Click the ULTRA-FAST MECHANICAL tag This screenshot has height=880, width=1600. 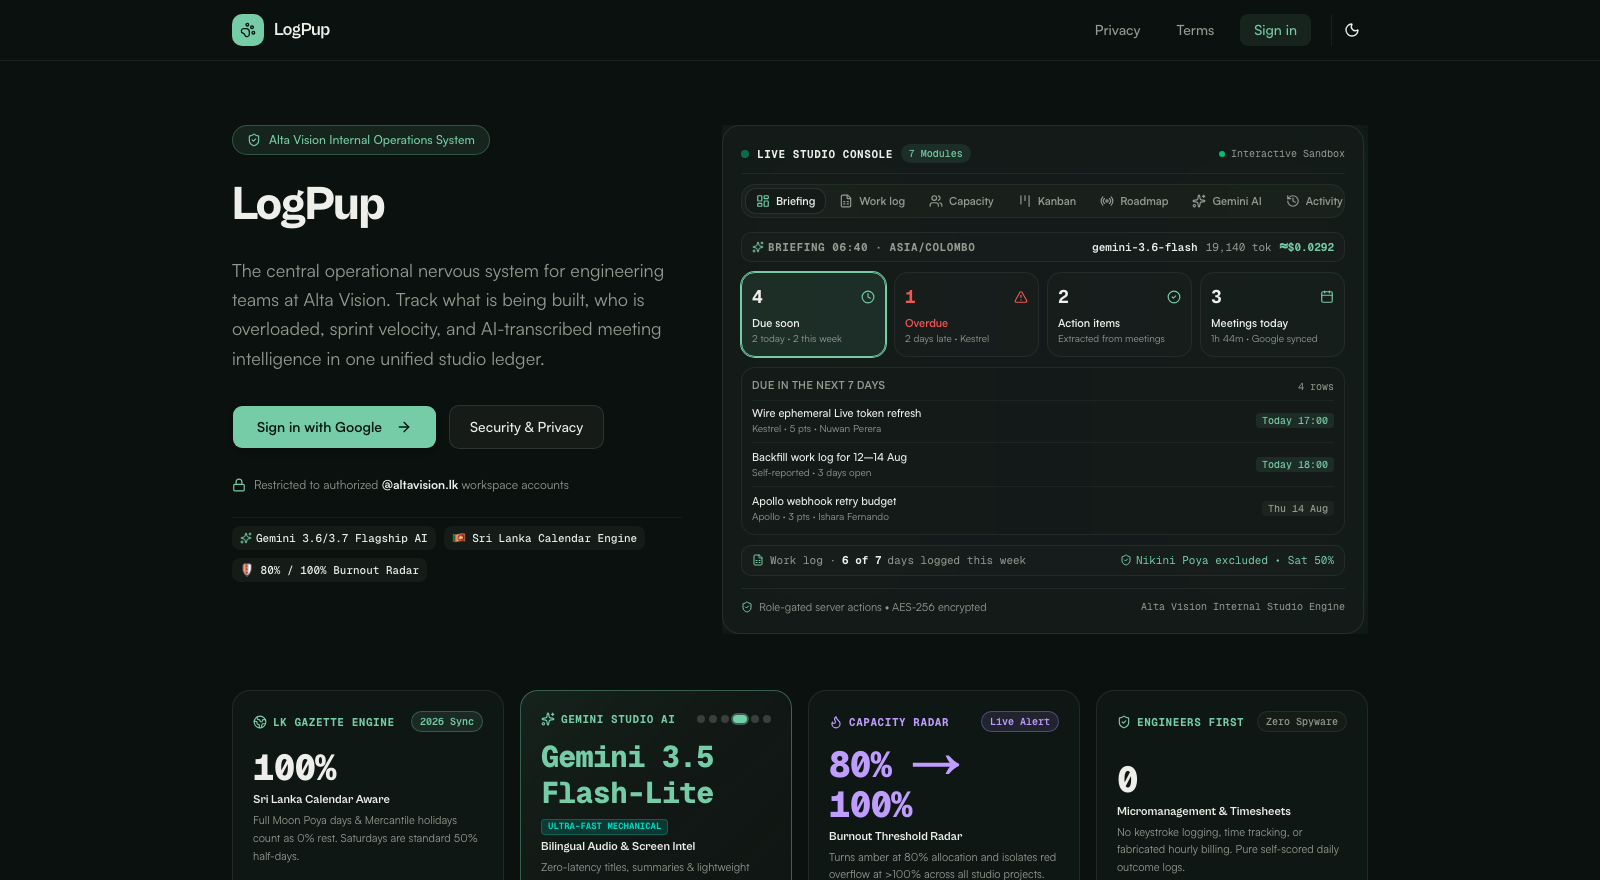click(604, 826)
